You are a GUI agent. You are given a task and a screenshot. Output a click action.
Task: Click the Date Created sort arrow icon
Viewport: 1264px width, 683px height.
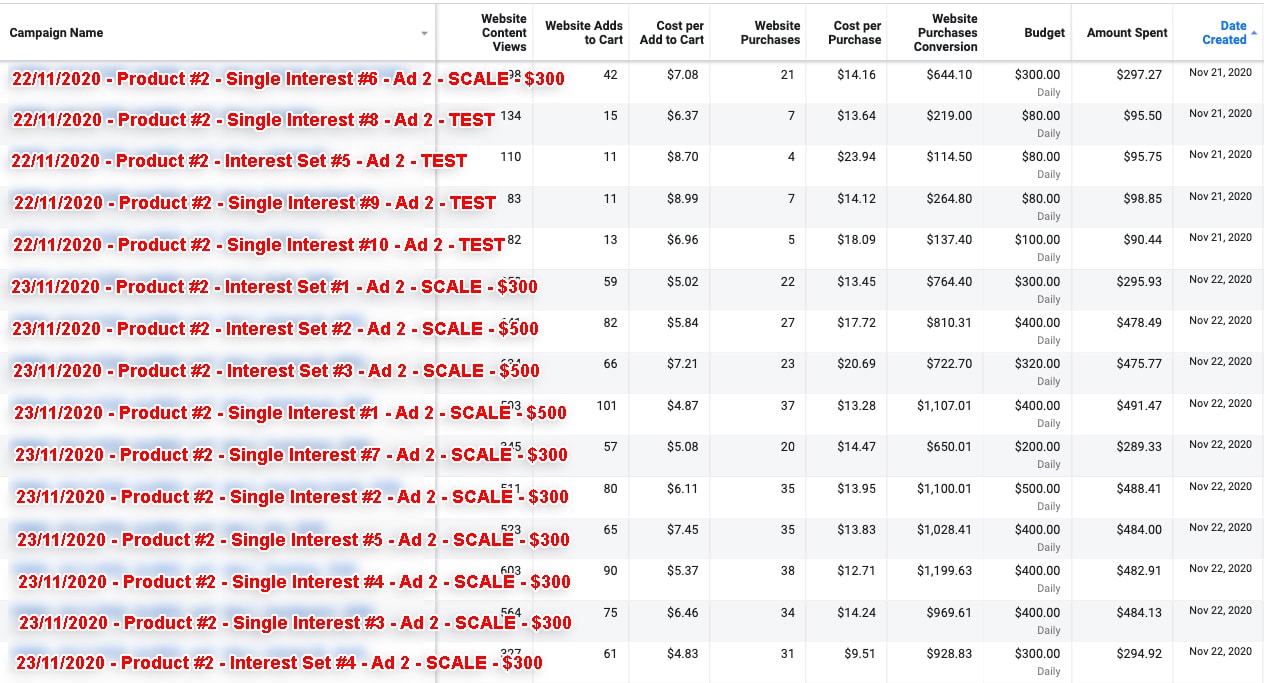pyautogui.click(x=1254, y=33)
